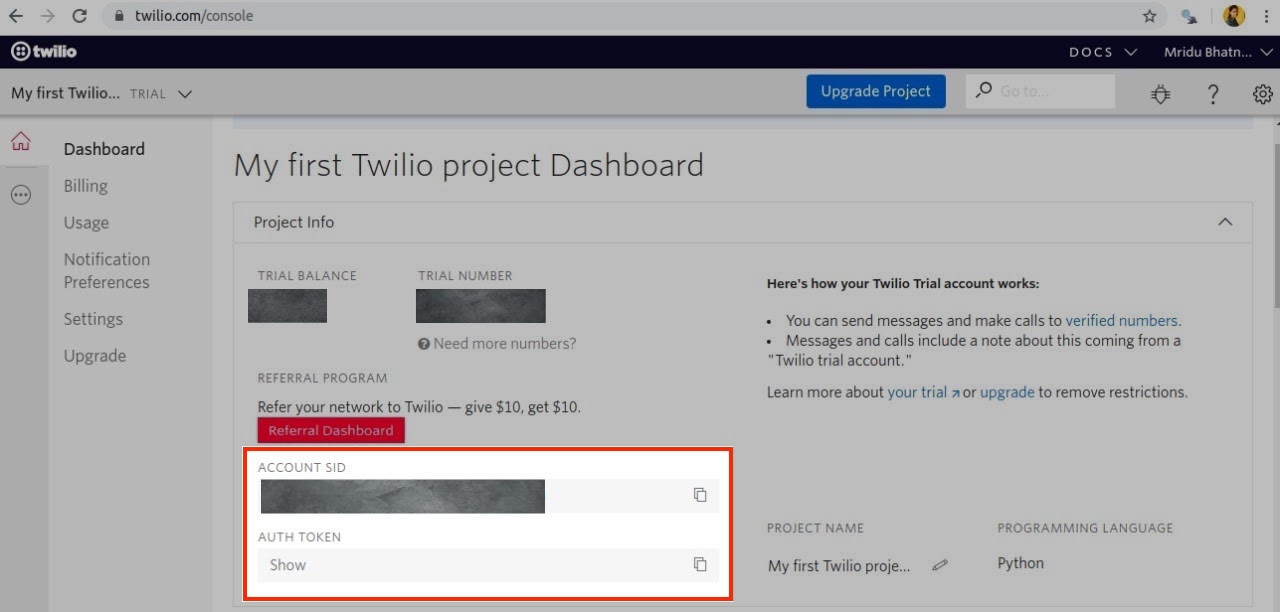The image size is (1280, 612).
Task: Click the Referral Dashboard button
Action: coord(331,430)
